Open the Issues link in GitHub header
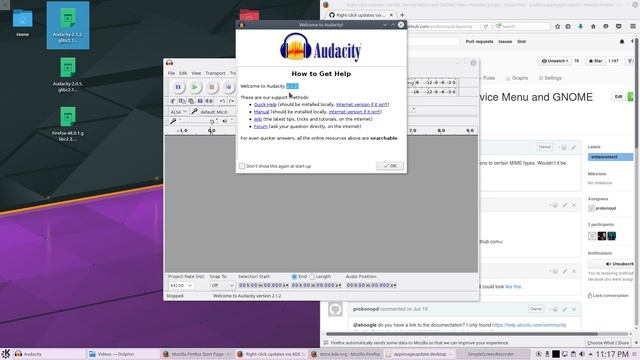640x360 pixels. click(505, 42)
